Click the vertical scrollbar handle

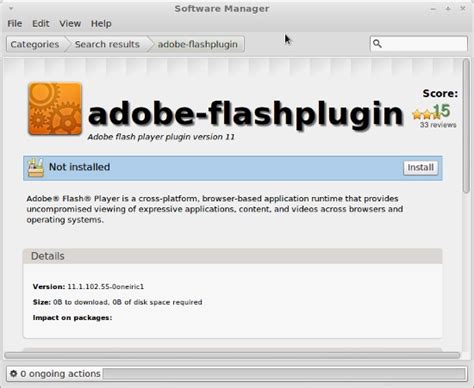(x=466, y=126)
